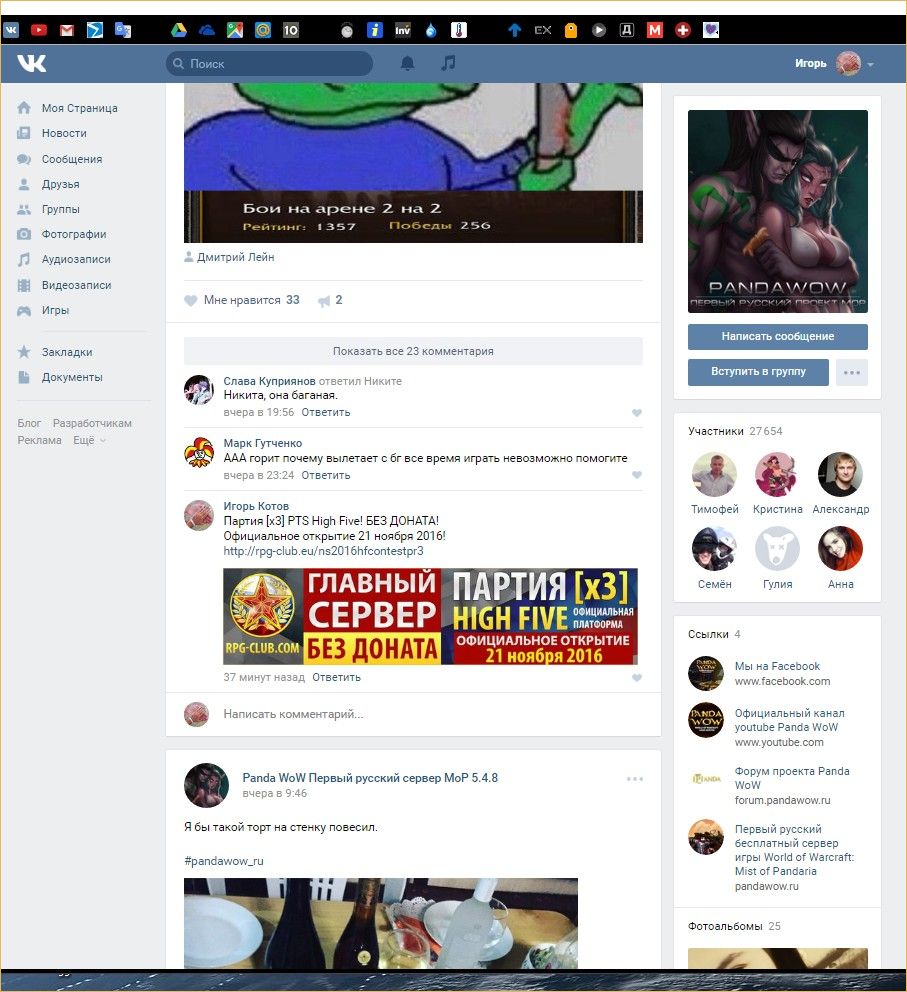Open the YouTube bookmark icon
Image resolution: width=907 pixels, height=992 pixels.
click(x=39, y=30)
